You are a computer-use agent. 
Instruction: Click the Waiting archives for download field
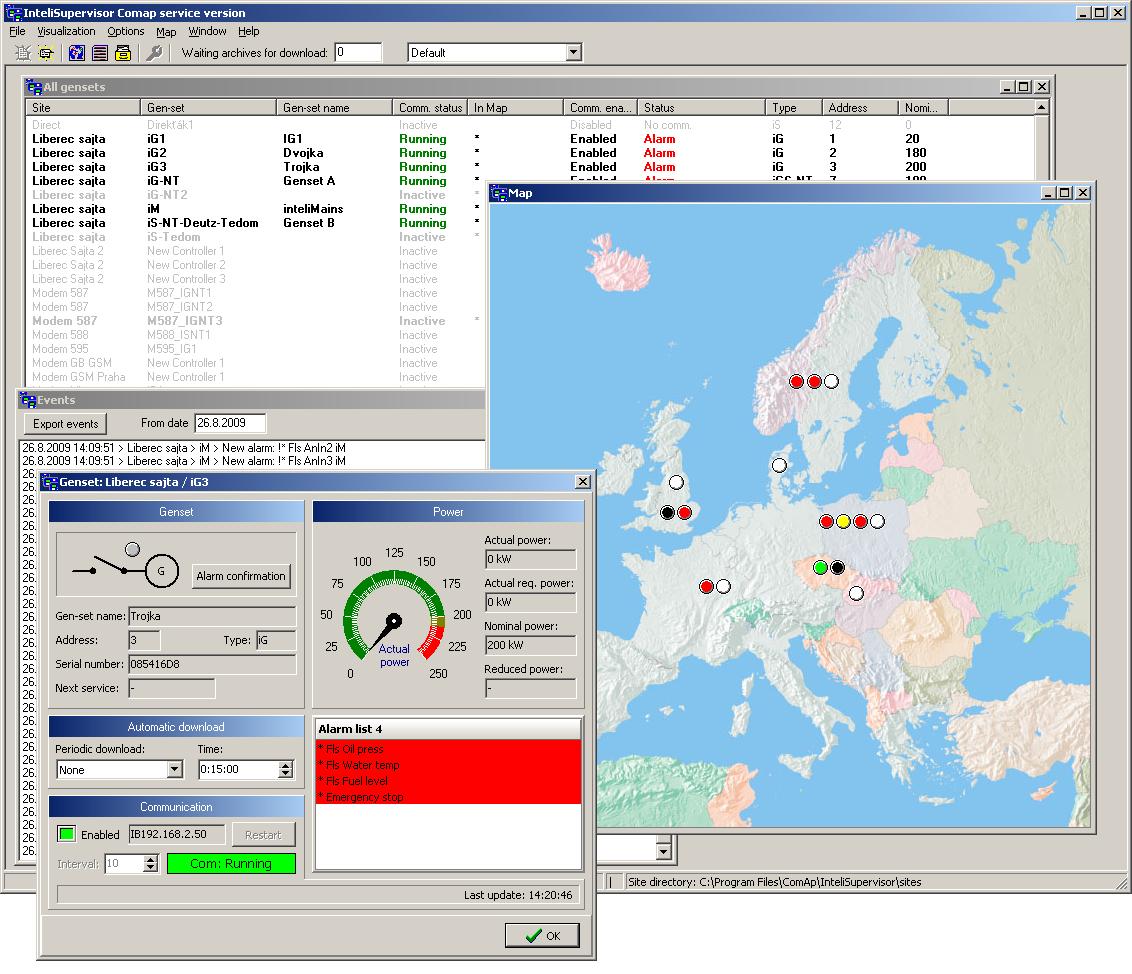point(358,52)
